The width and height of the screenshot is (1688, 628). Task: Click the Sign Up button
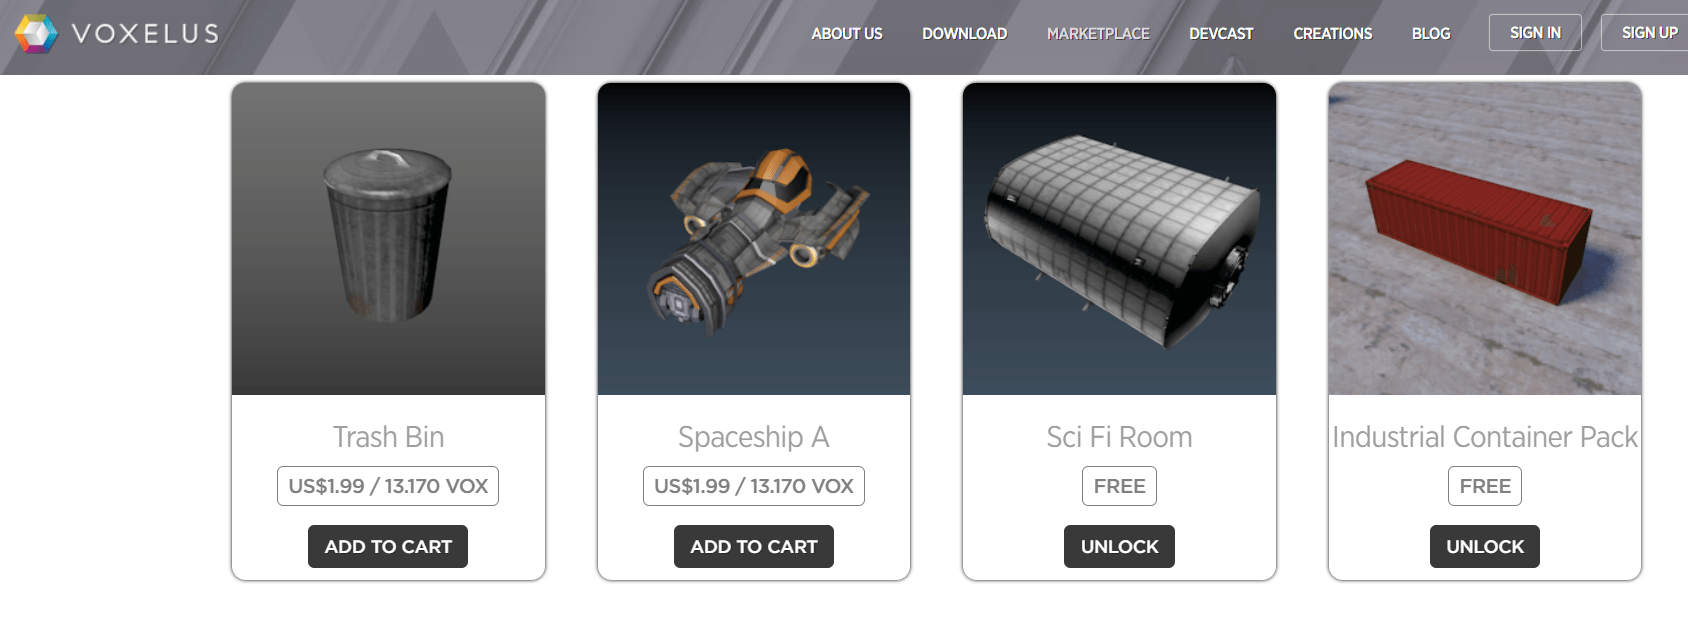pyautogui.click(x=1647, y=33)
